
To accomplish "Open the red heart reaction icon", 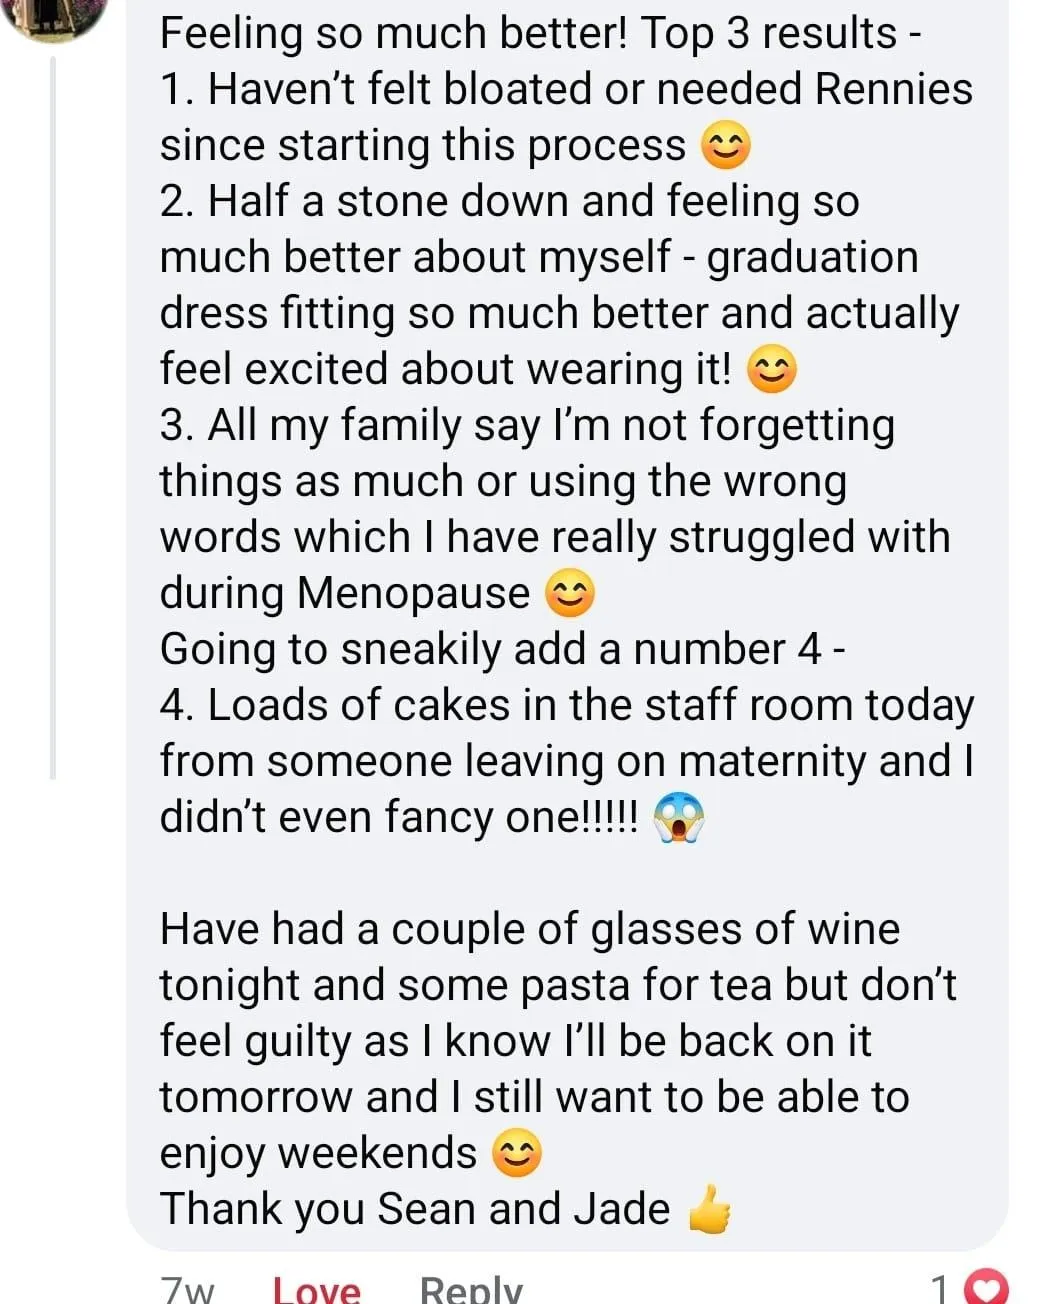I will click(990, 1290).
